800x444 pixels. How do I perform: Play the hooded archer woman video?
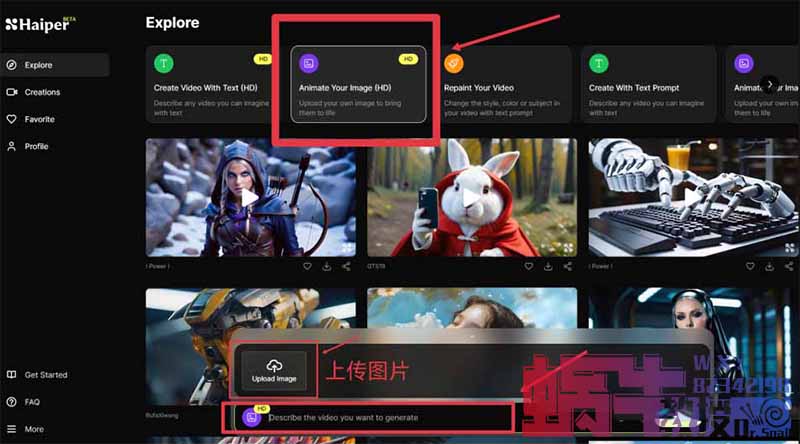(x=250, y=197)
